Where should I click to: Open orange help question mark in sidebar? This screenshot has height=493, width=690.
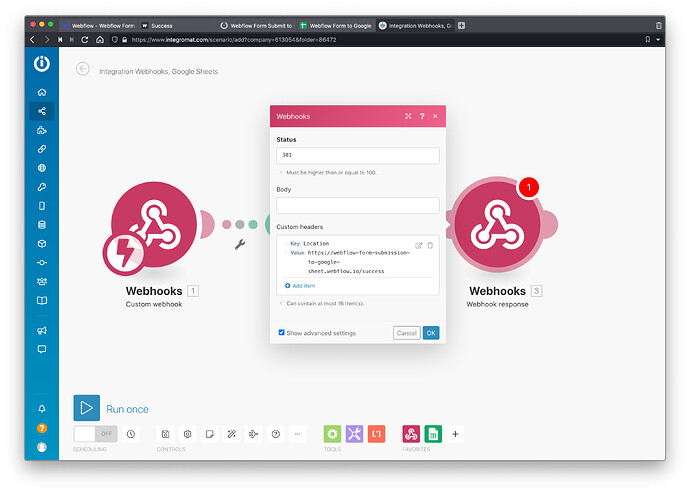(42, 428)
